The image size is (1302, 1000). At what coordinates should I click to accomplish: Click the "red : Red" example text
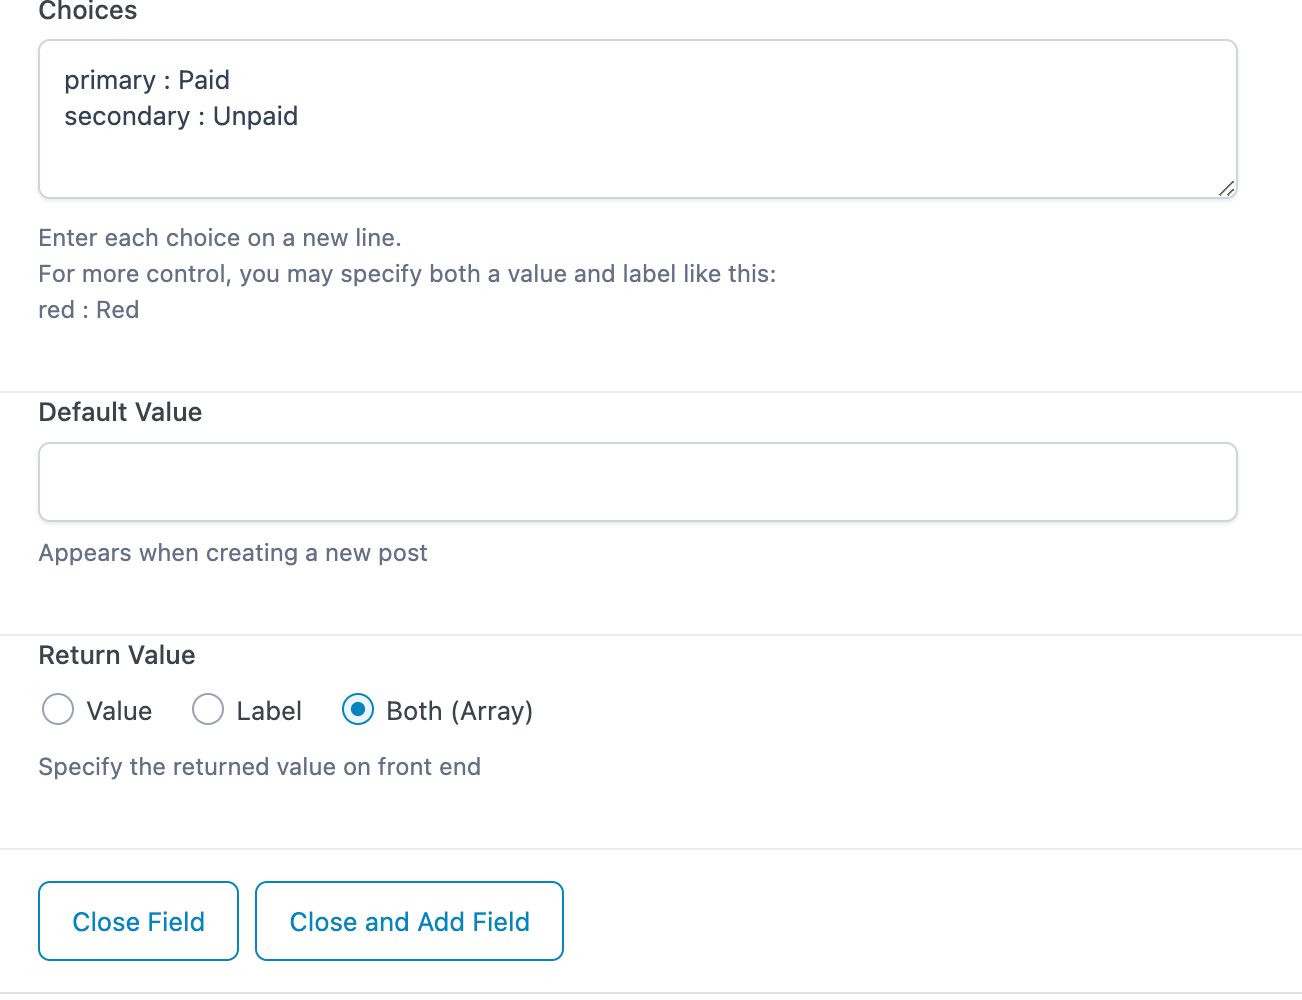(89, 310)
